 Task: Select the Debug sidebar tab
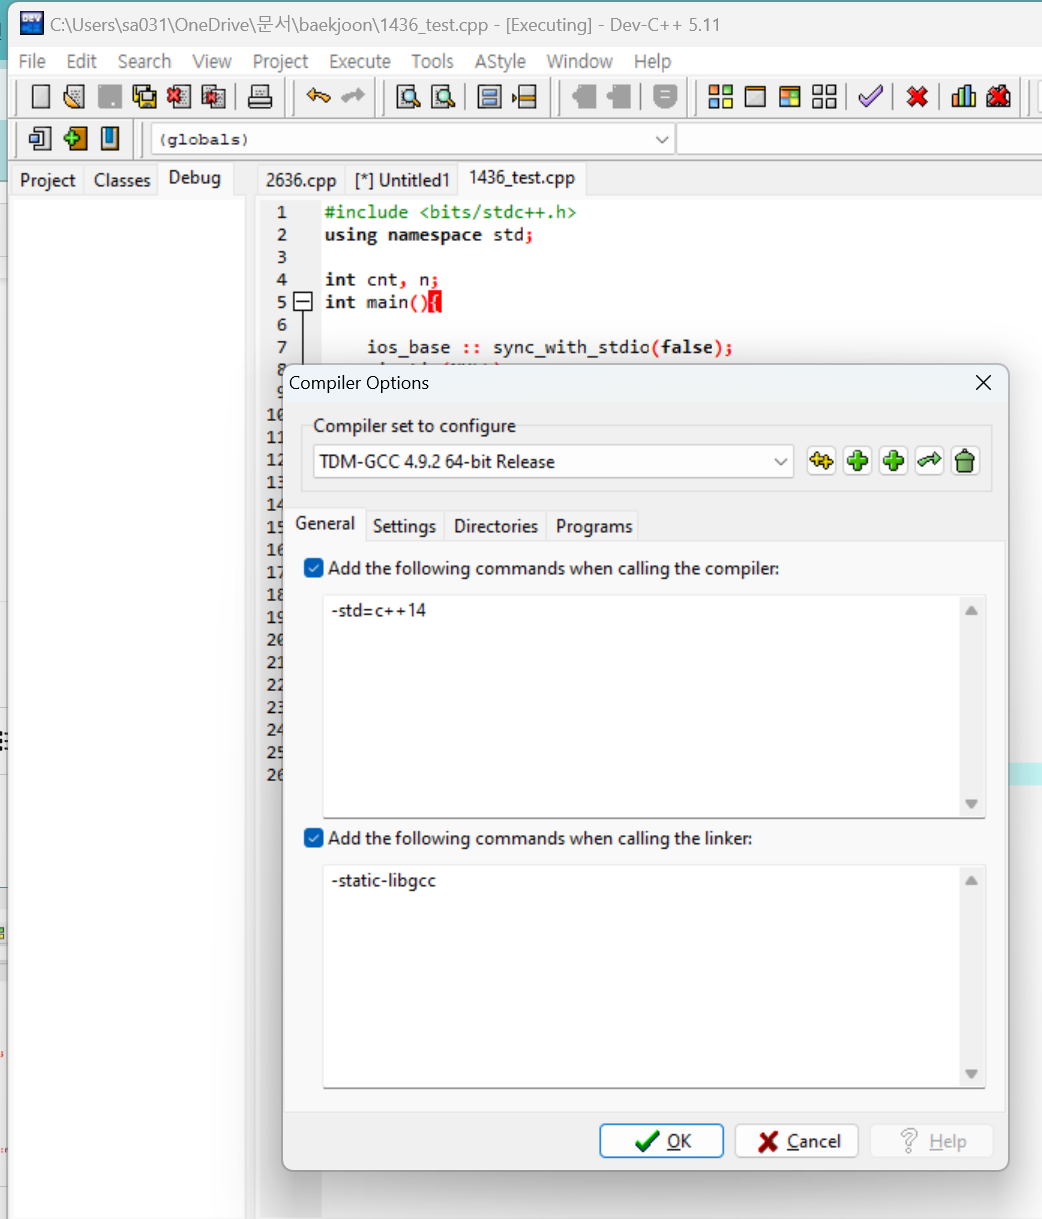tap(194, 178)
